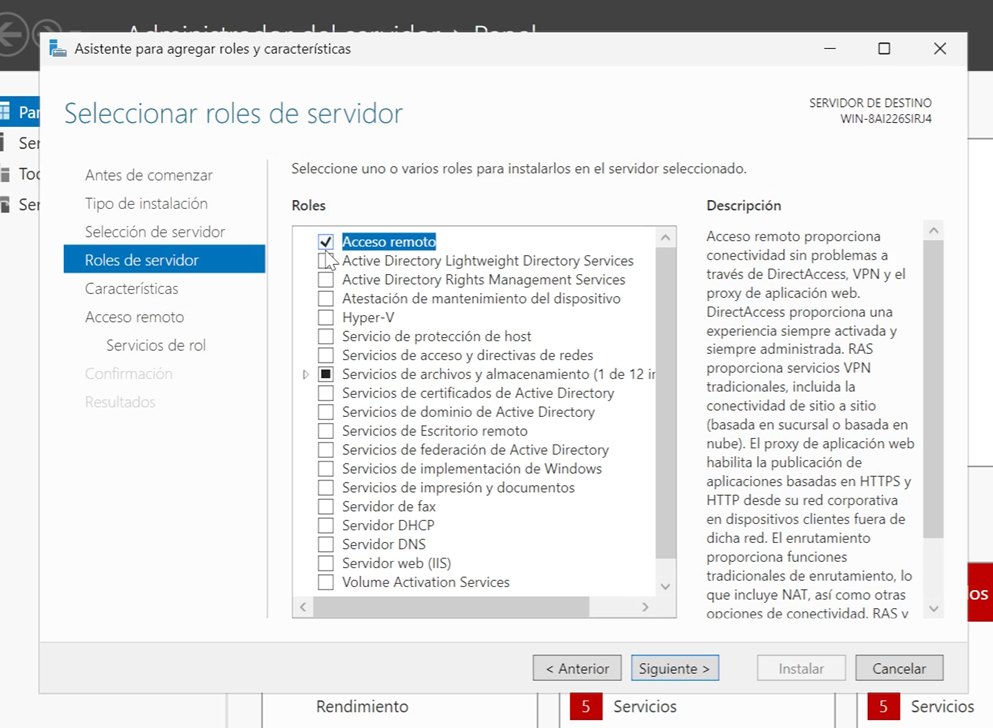Viewport: 993px width, 728px height.
Task: Expand Servicios de archivos y almacenamiento
Action: [305, 375]
